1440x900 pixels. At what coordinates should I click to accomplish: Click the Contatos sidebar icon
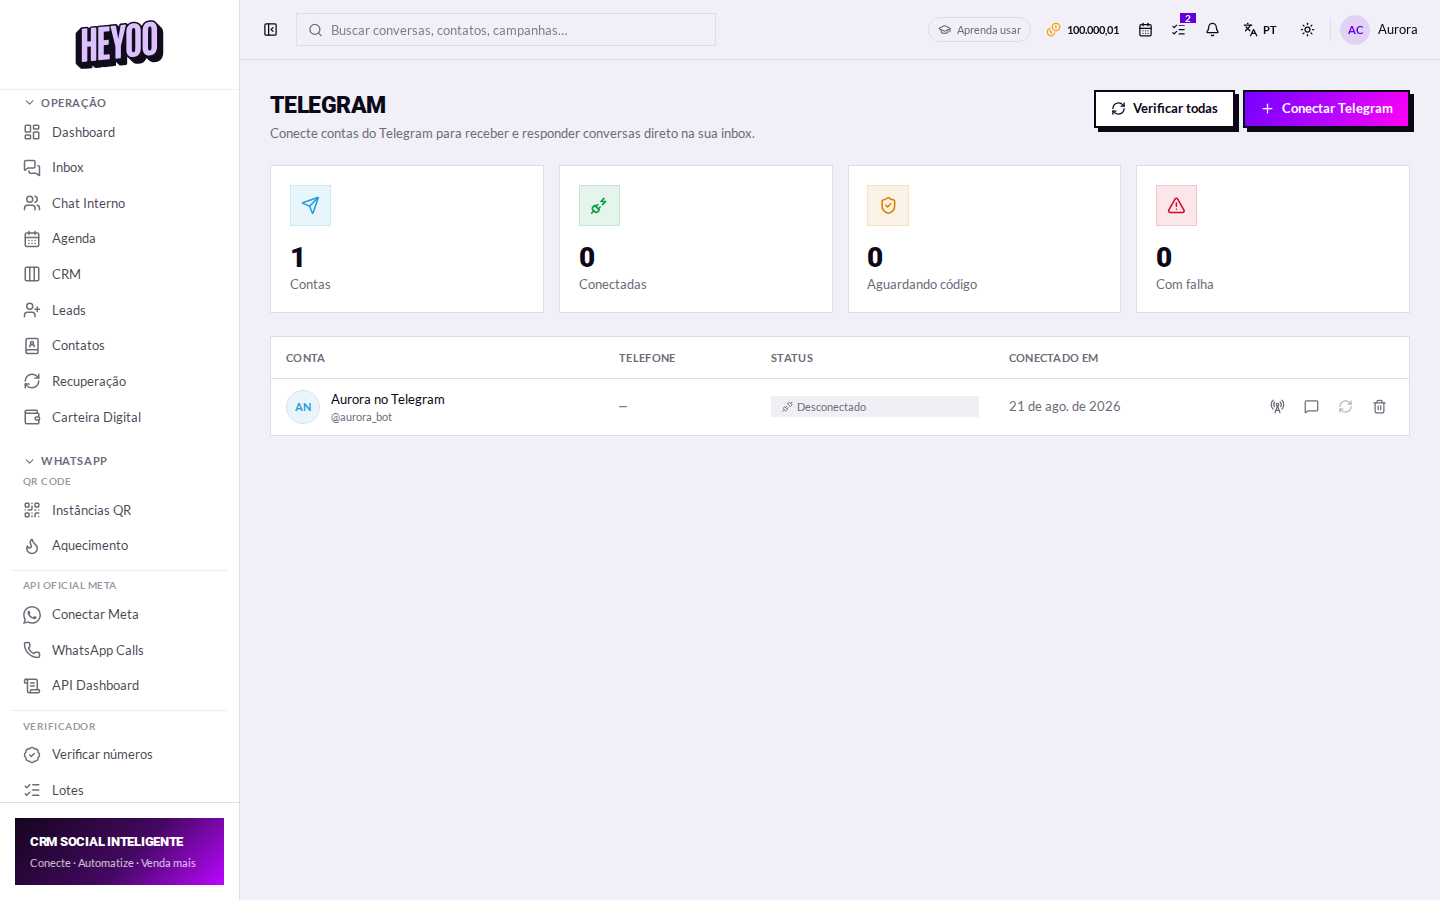point(32,346)
